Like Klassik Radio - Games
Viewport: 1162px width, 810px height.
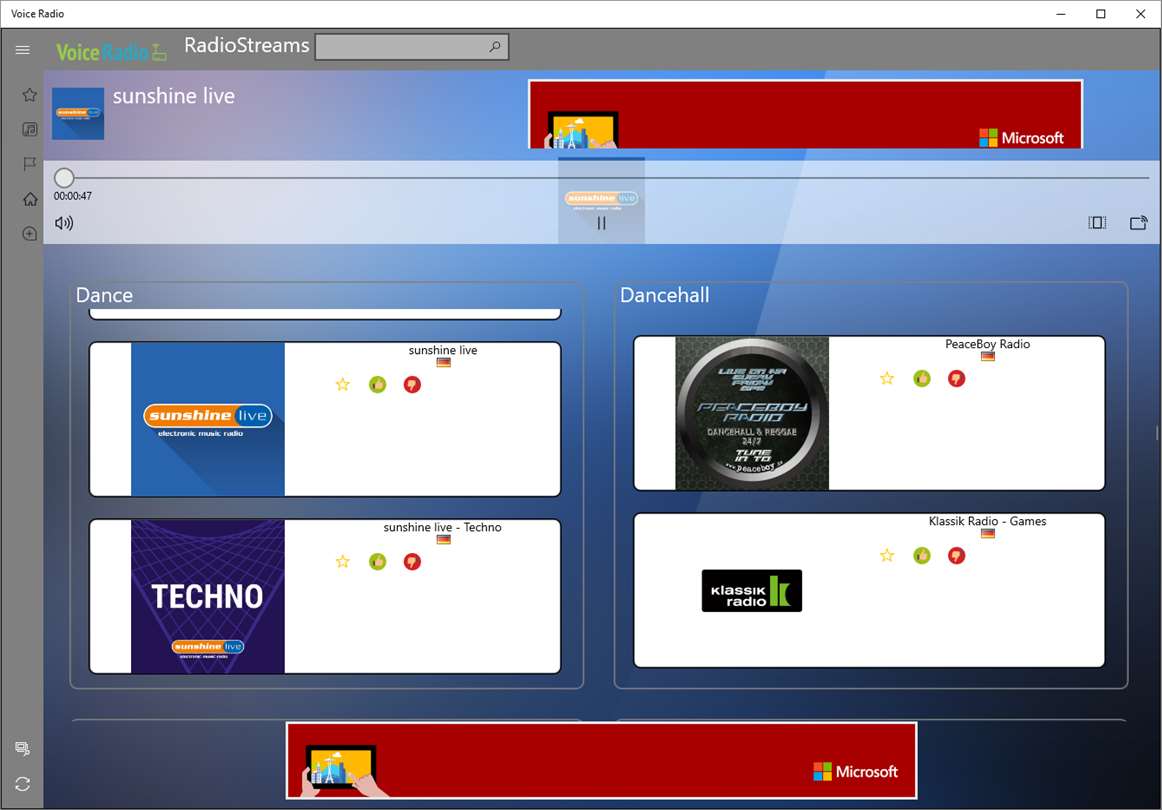point(922,556)
